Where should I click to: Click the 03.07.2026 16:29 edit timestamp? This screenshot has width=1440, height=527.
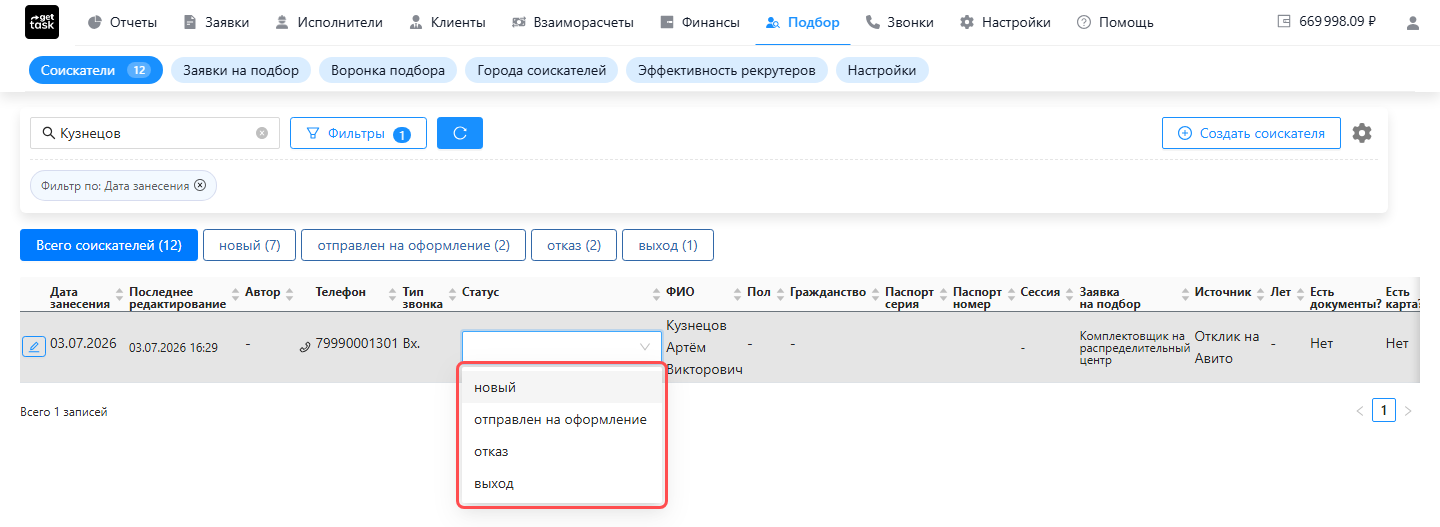[x=174, y=347]
